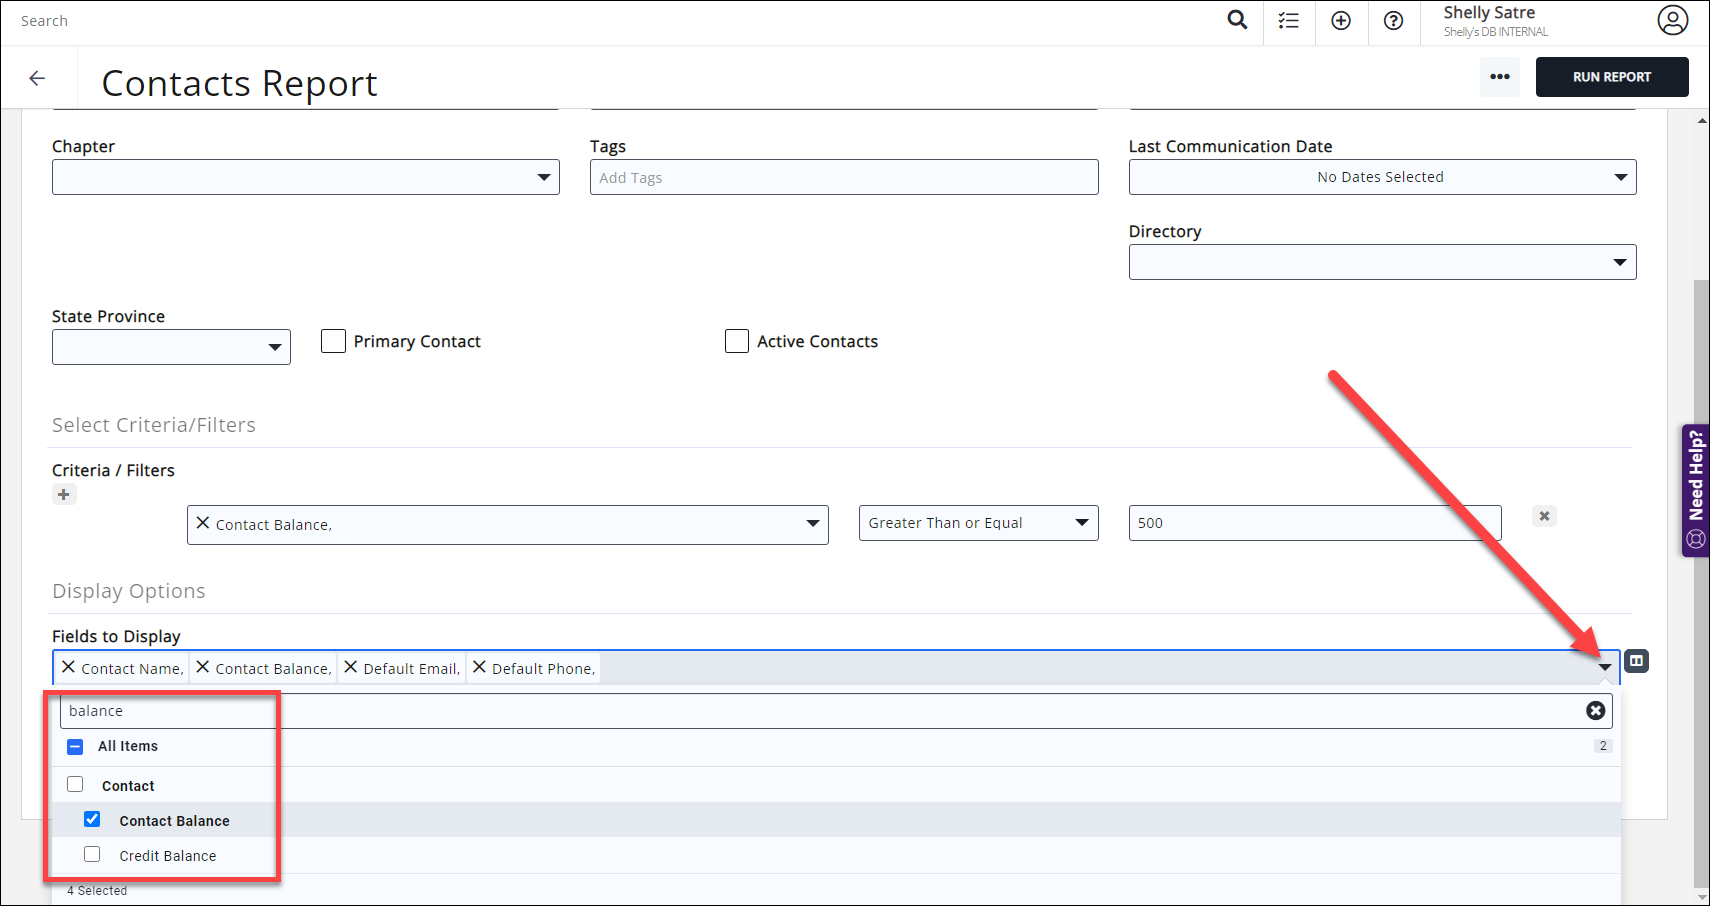Image resolution: width=1710 pixels, height=906 pixels.
Task: Run the Contacts Report
Action: (1611, 77)
